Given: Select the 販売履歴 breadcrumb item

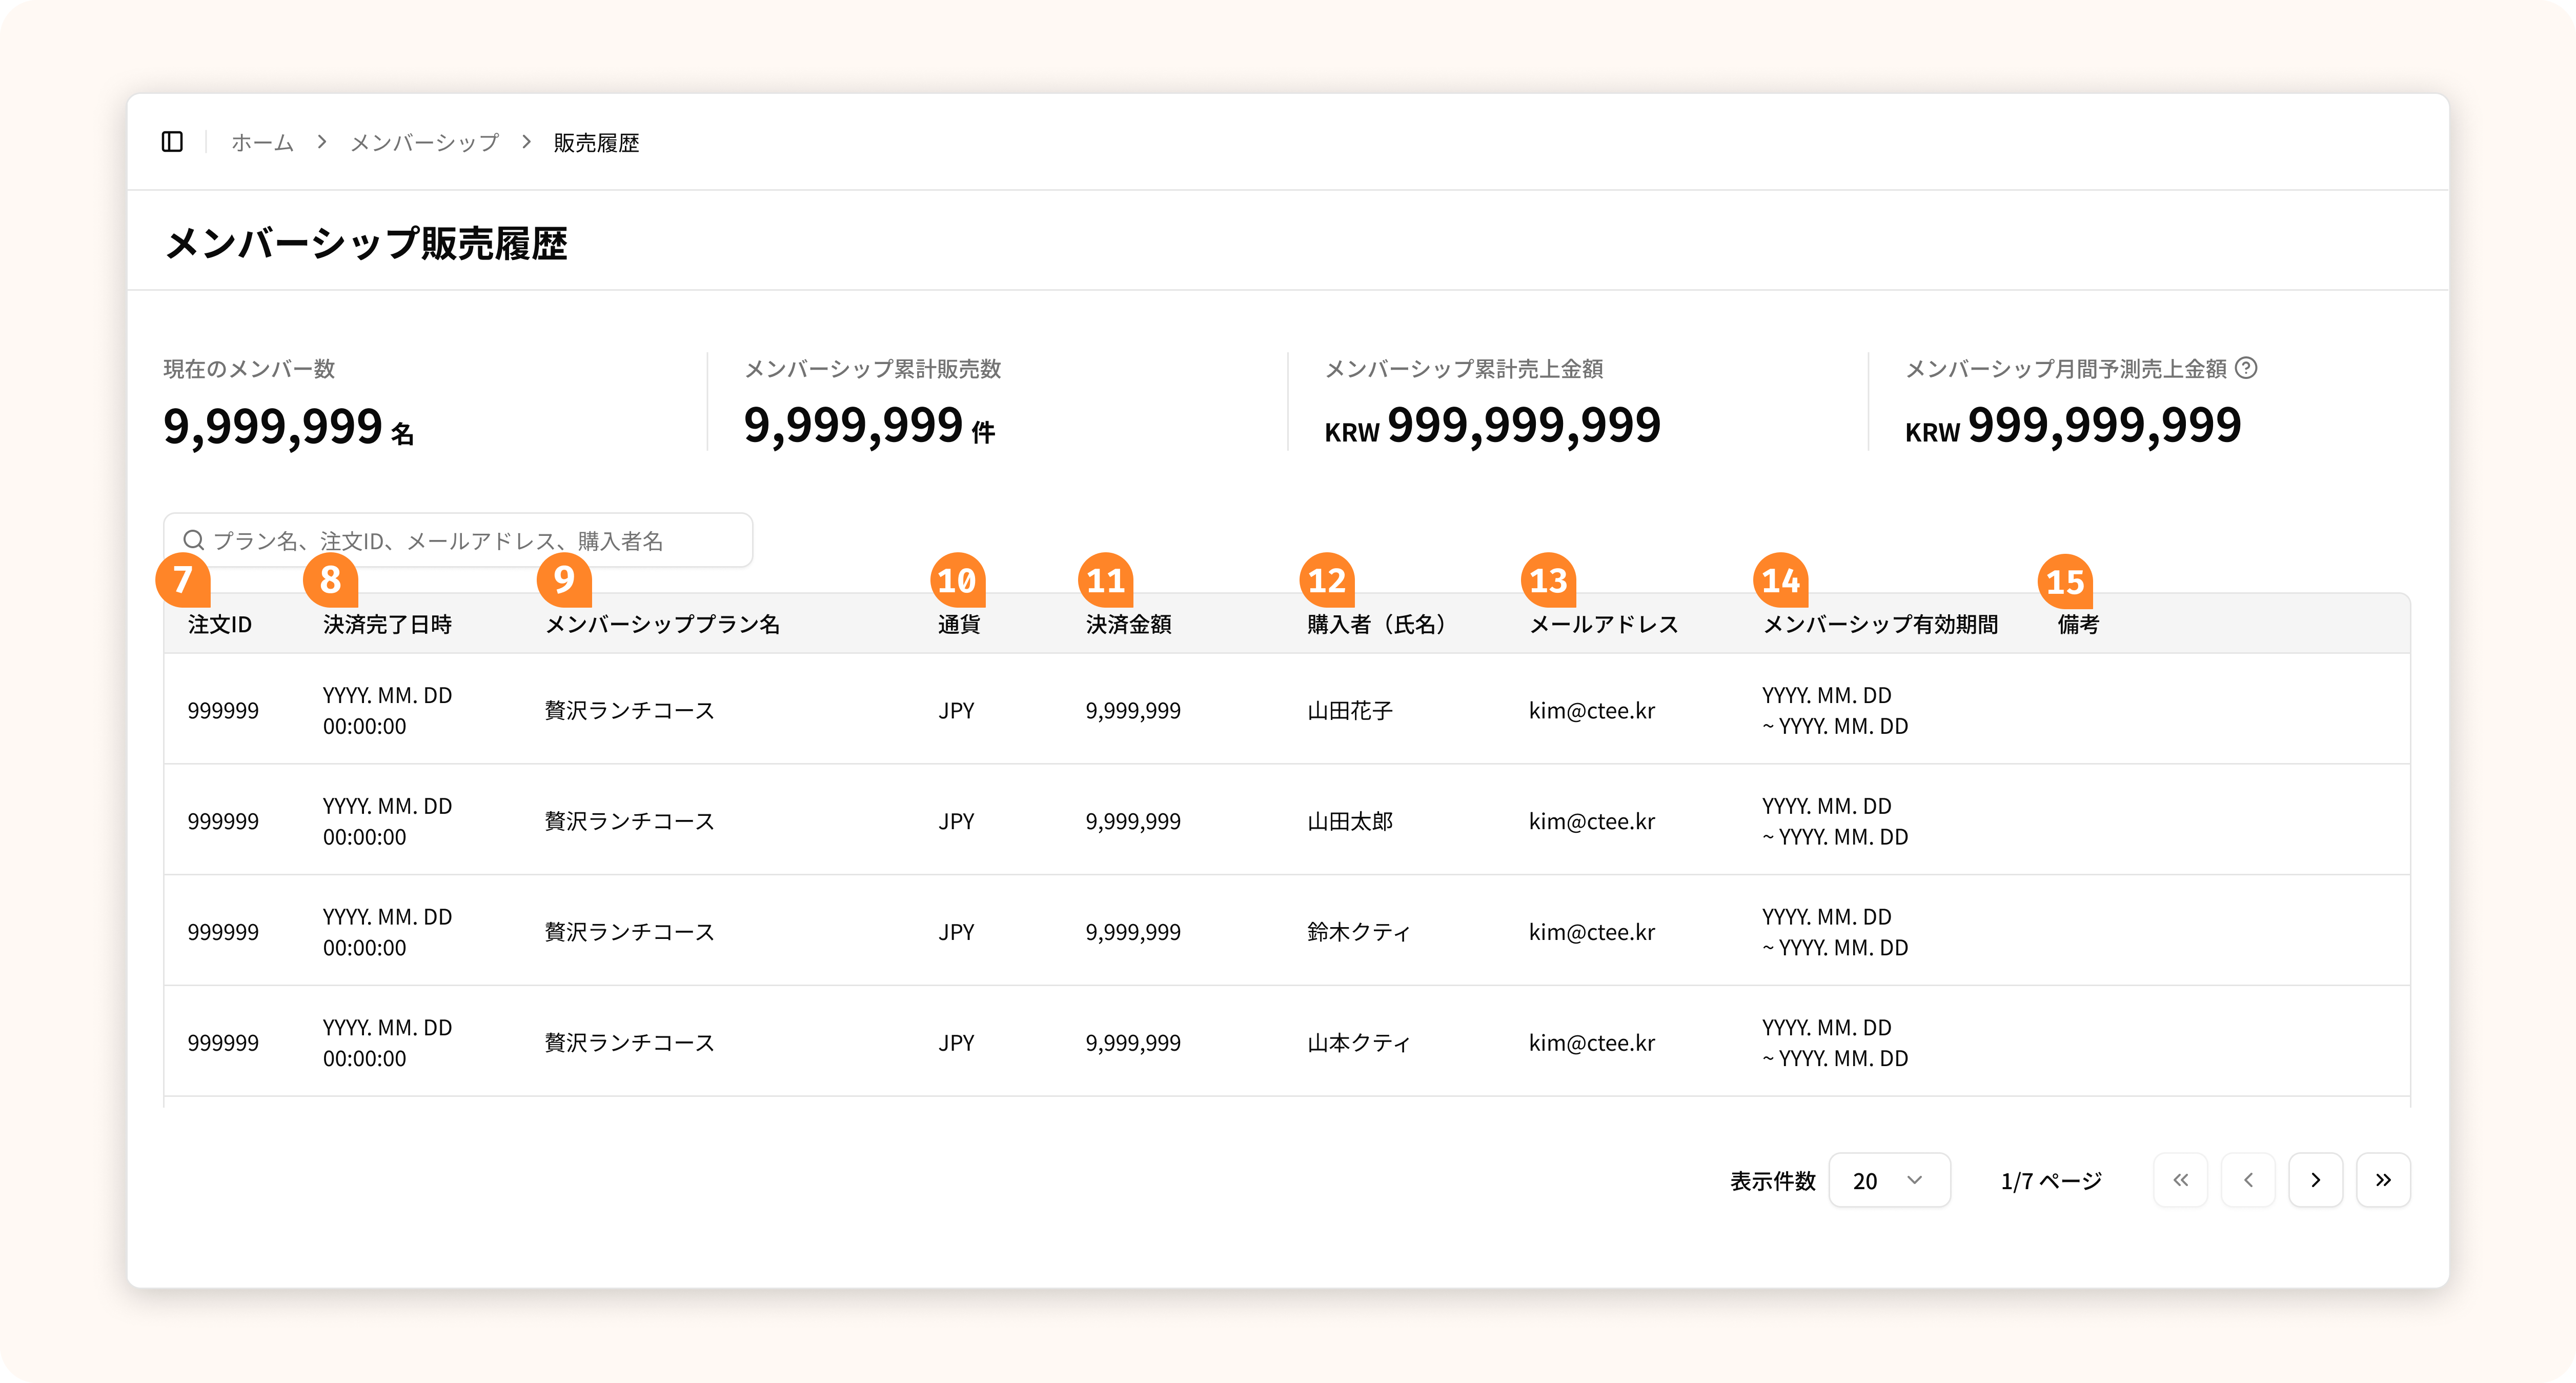Looking at the screenshot, I should 596,143.
